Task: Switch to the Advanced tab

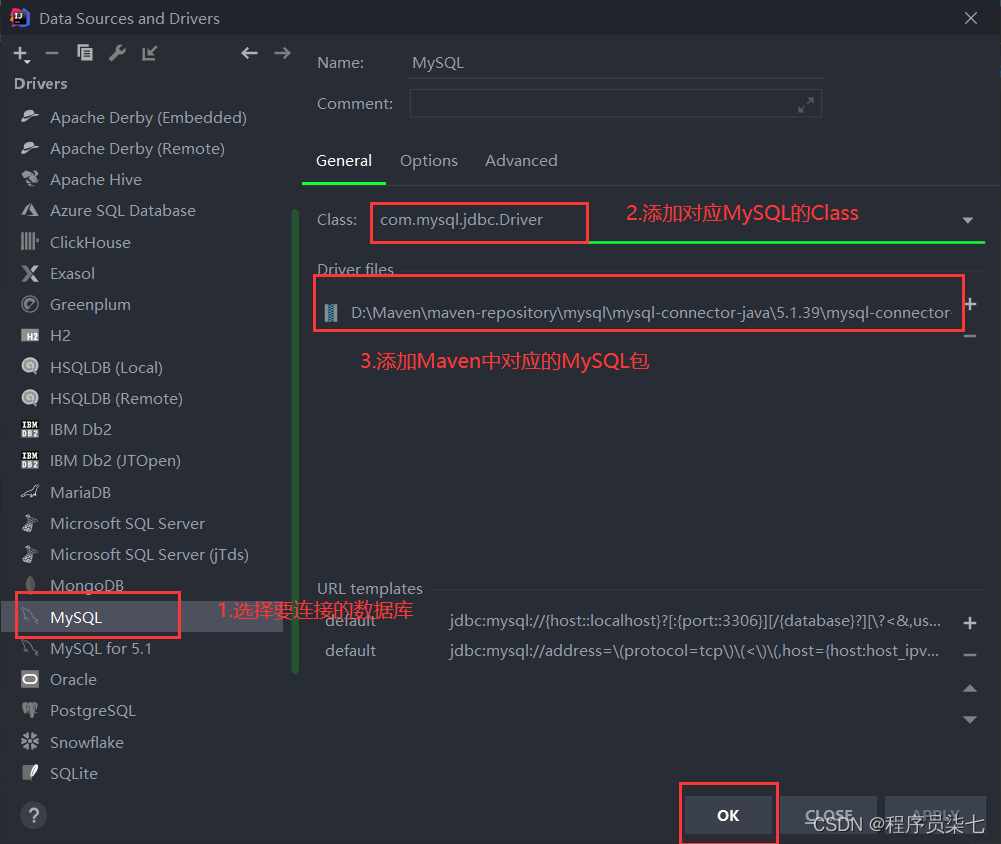Action: pos(521,161)
